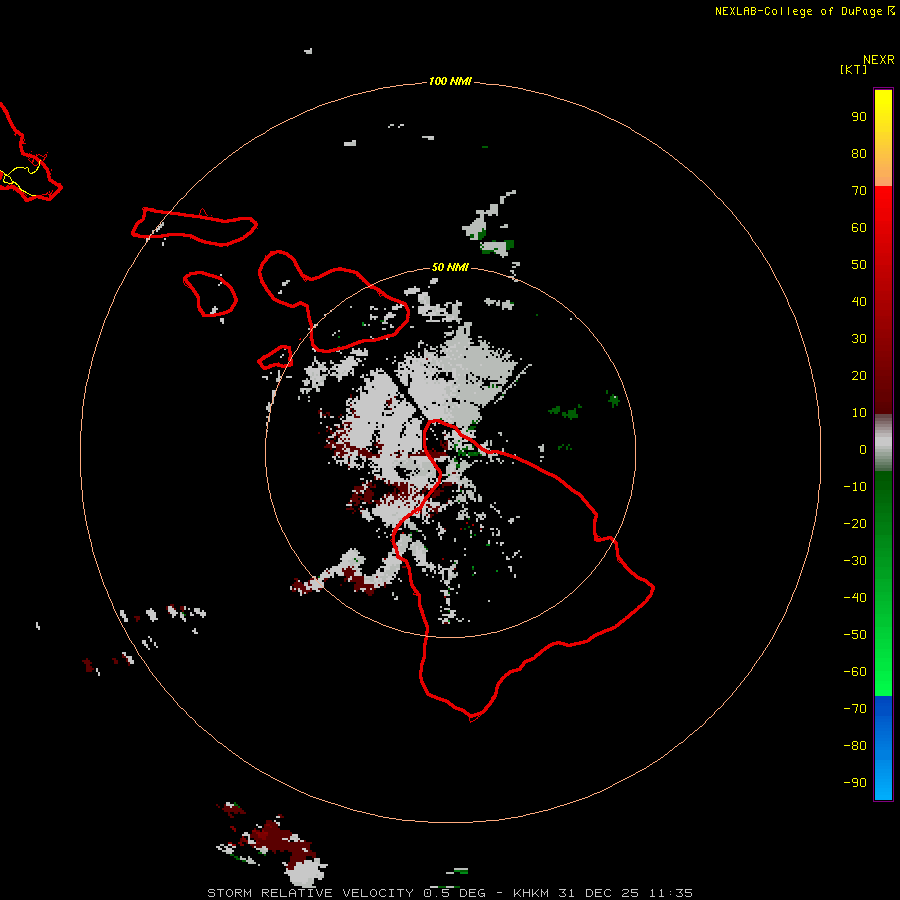Select the -40 scale value
This screenshot has width=900, height=900.
(x=855, y=598)
